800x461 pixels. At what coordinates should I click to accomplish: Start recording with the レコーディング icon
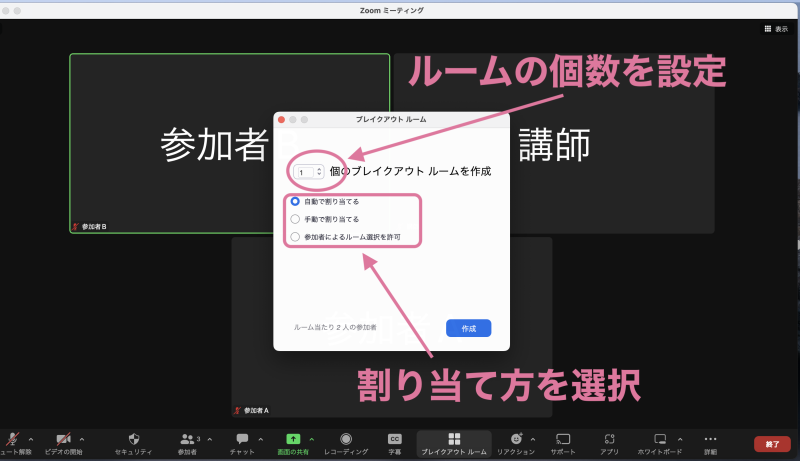[346, 439]
